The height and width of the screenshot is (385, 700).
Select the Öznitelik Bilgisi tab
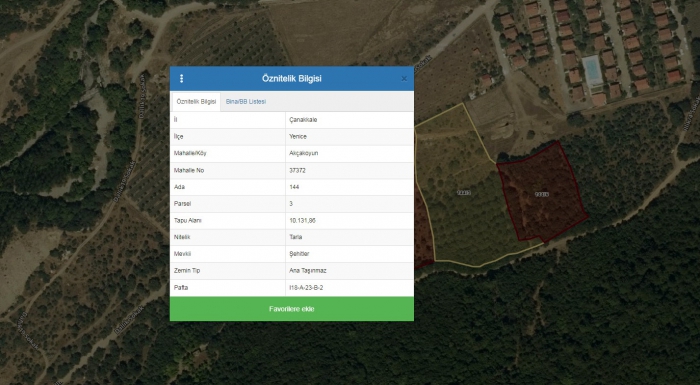[x=196, y=102]
